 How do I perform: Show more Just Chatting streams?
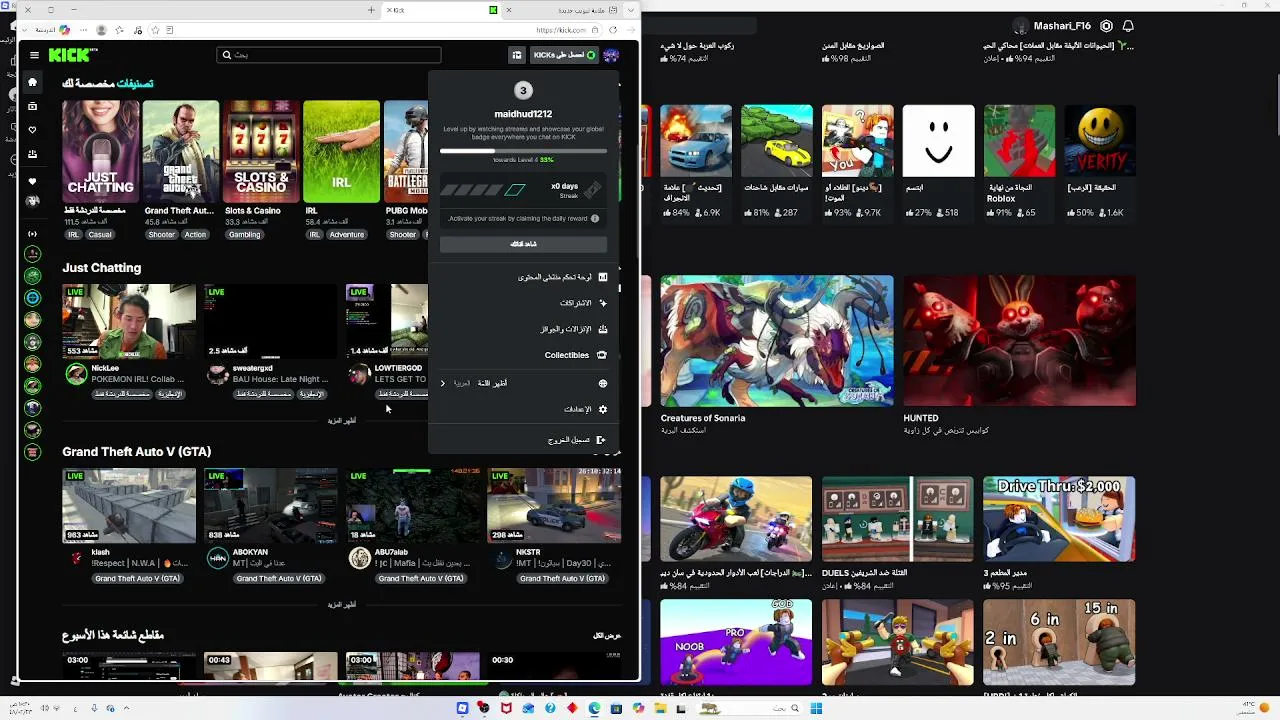(x=341, y=421)
